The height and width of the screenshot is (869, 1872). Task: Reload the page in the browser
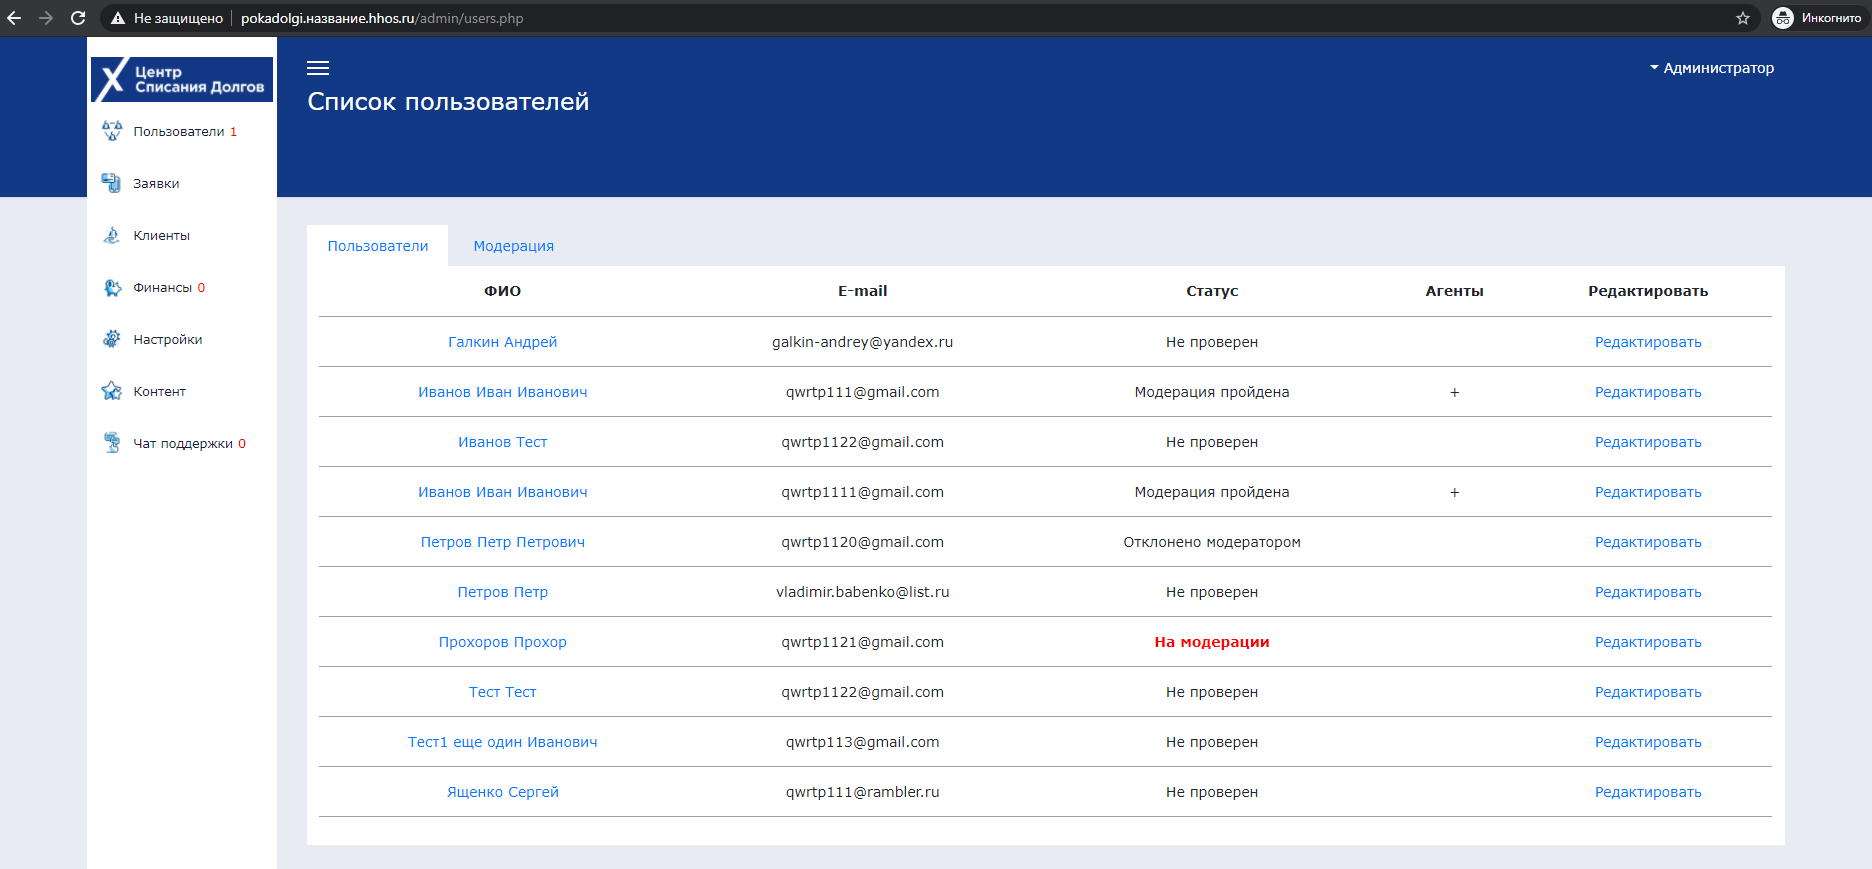click(x=78, y=18)
